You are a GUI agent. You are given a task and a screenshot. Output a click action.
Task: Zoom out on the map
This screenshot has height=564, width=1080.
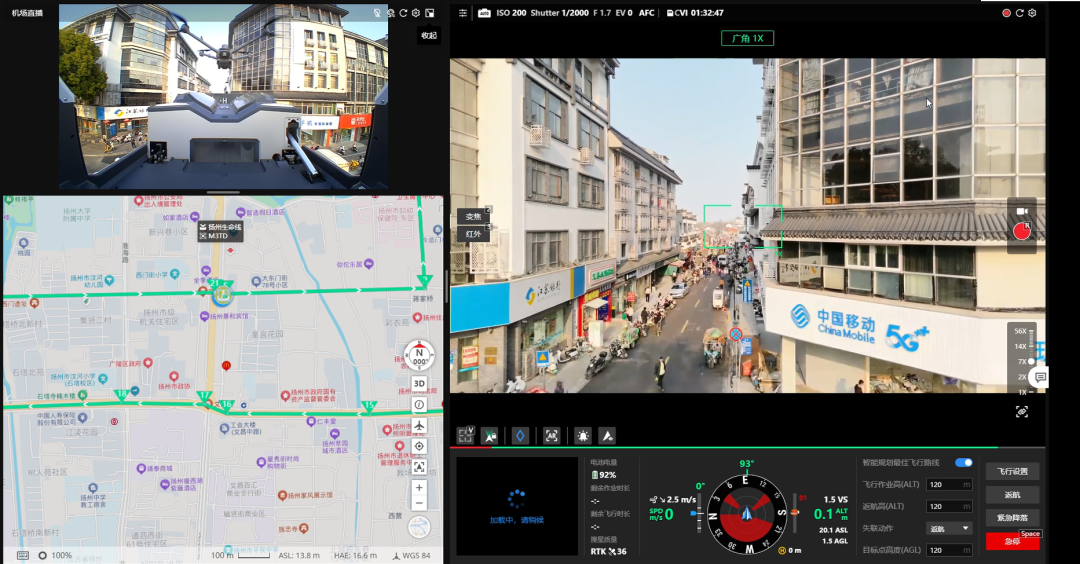tap(419, 503)
